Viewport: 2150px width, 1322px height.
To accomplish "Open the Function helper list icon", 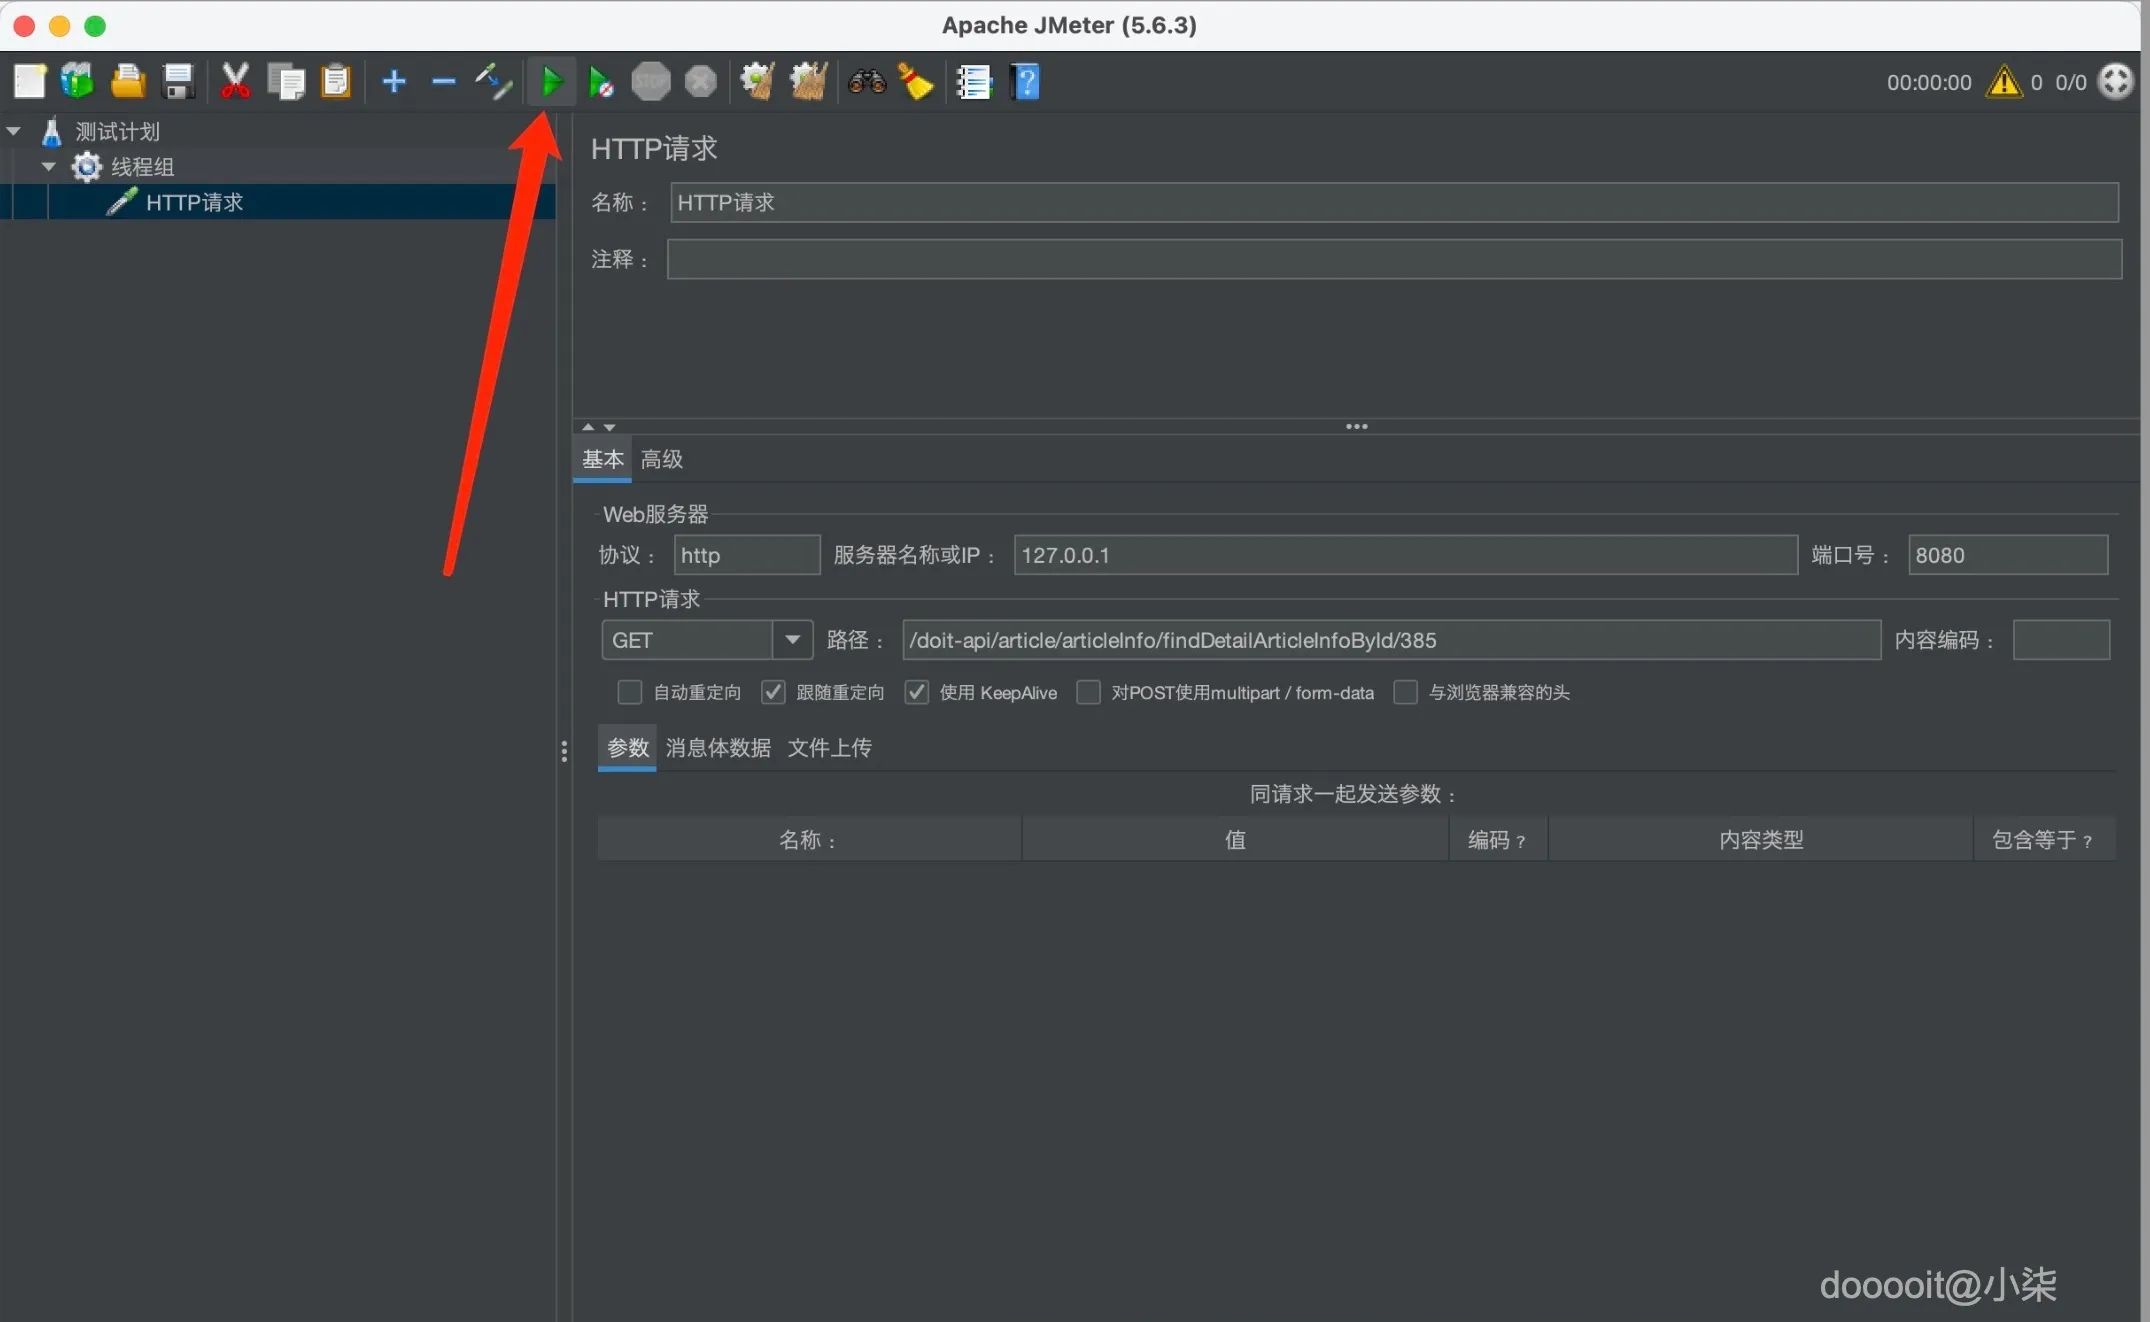I will coord(973,82).
